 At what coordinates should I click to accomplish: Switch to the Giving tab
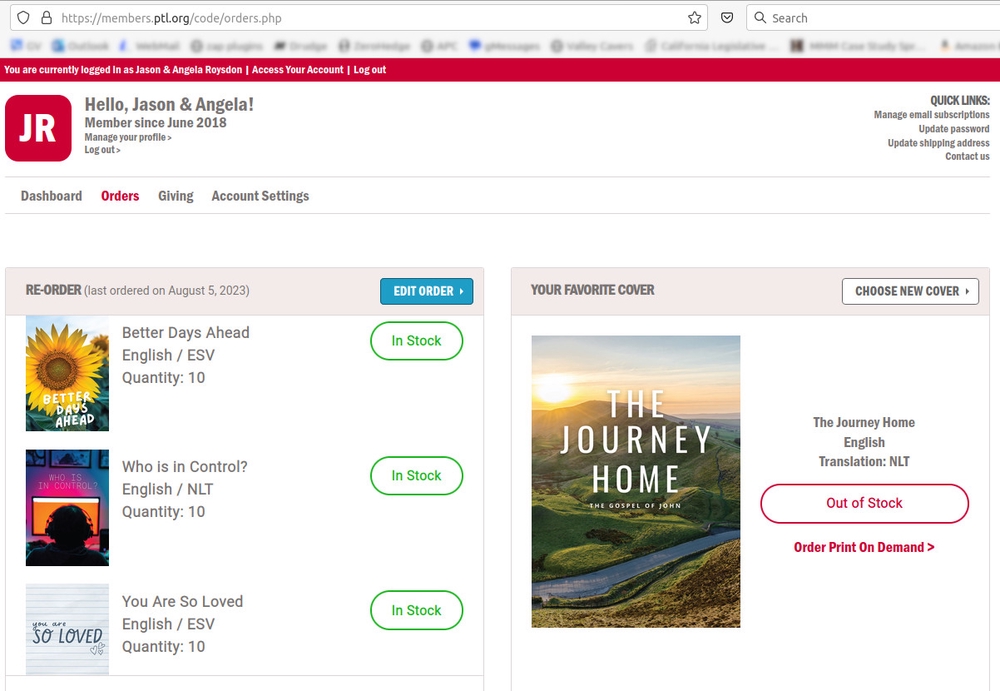[175, 196]
